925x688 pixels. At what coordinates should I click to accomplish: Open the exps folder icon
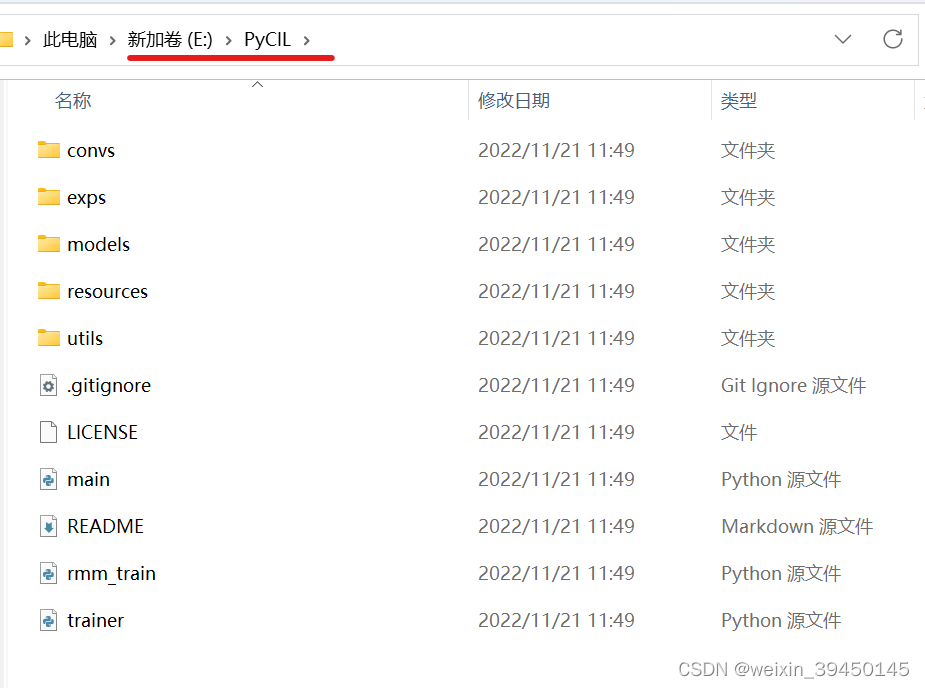tap(48, 196)
